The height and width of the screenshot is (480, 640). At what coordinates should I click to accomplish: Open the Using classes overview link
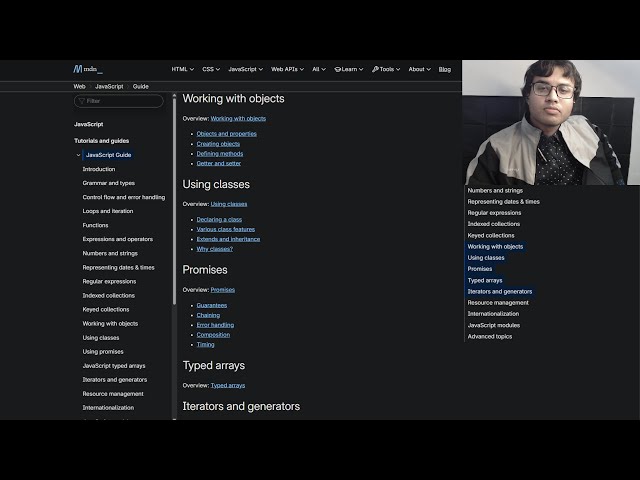pyautogui.click(x=229, y=204)
